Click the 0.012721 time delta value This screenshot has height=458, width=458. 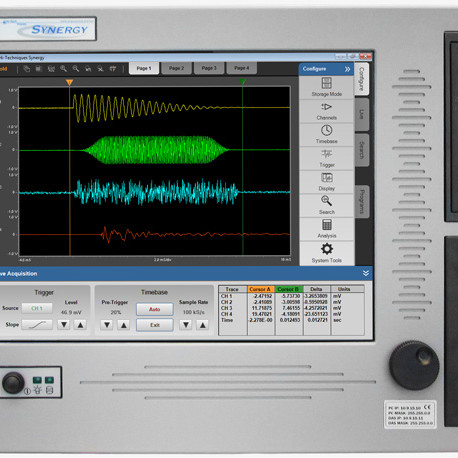tap(317, 320)
